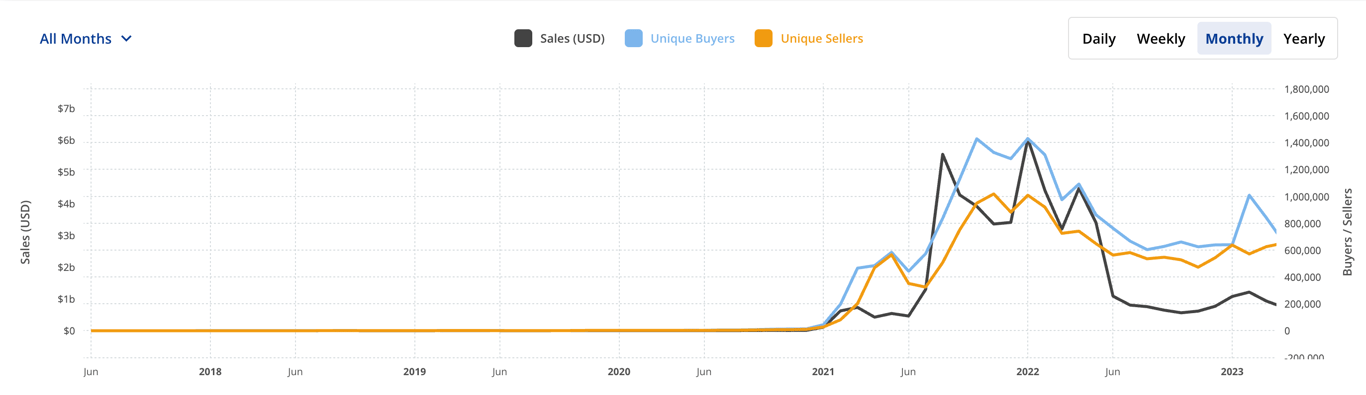Switch to the Yearly view

tap(1304, 39)
